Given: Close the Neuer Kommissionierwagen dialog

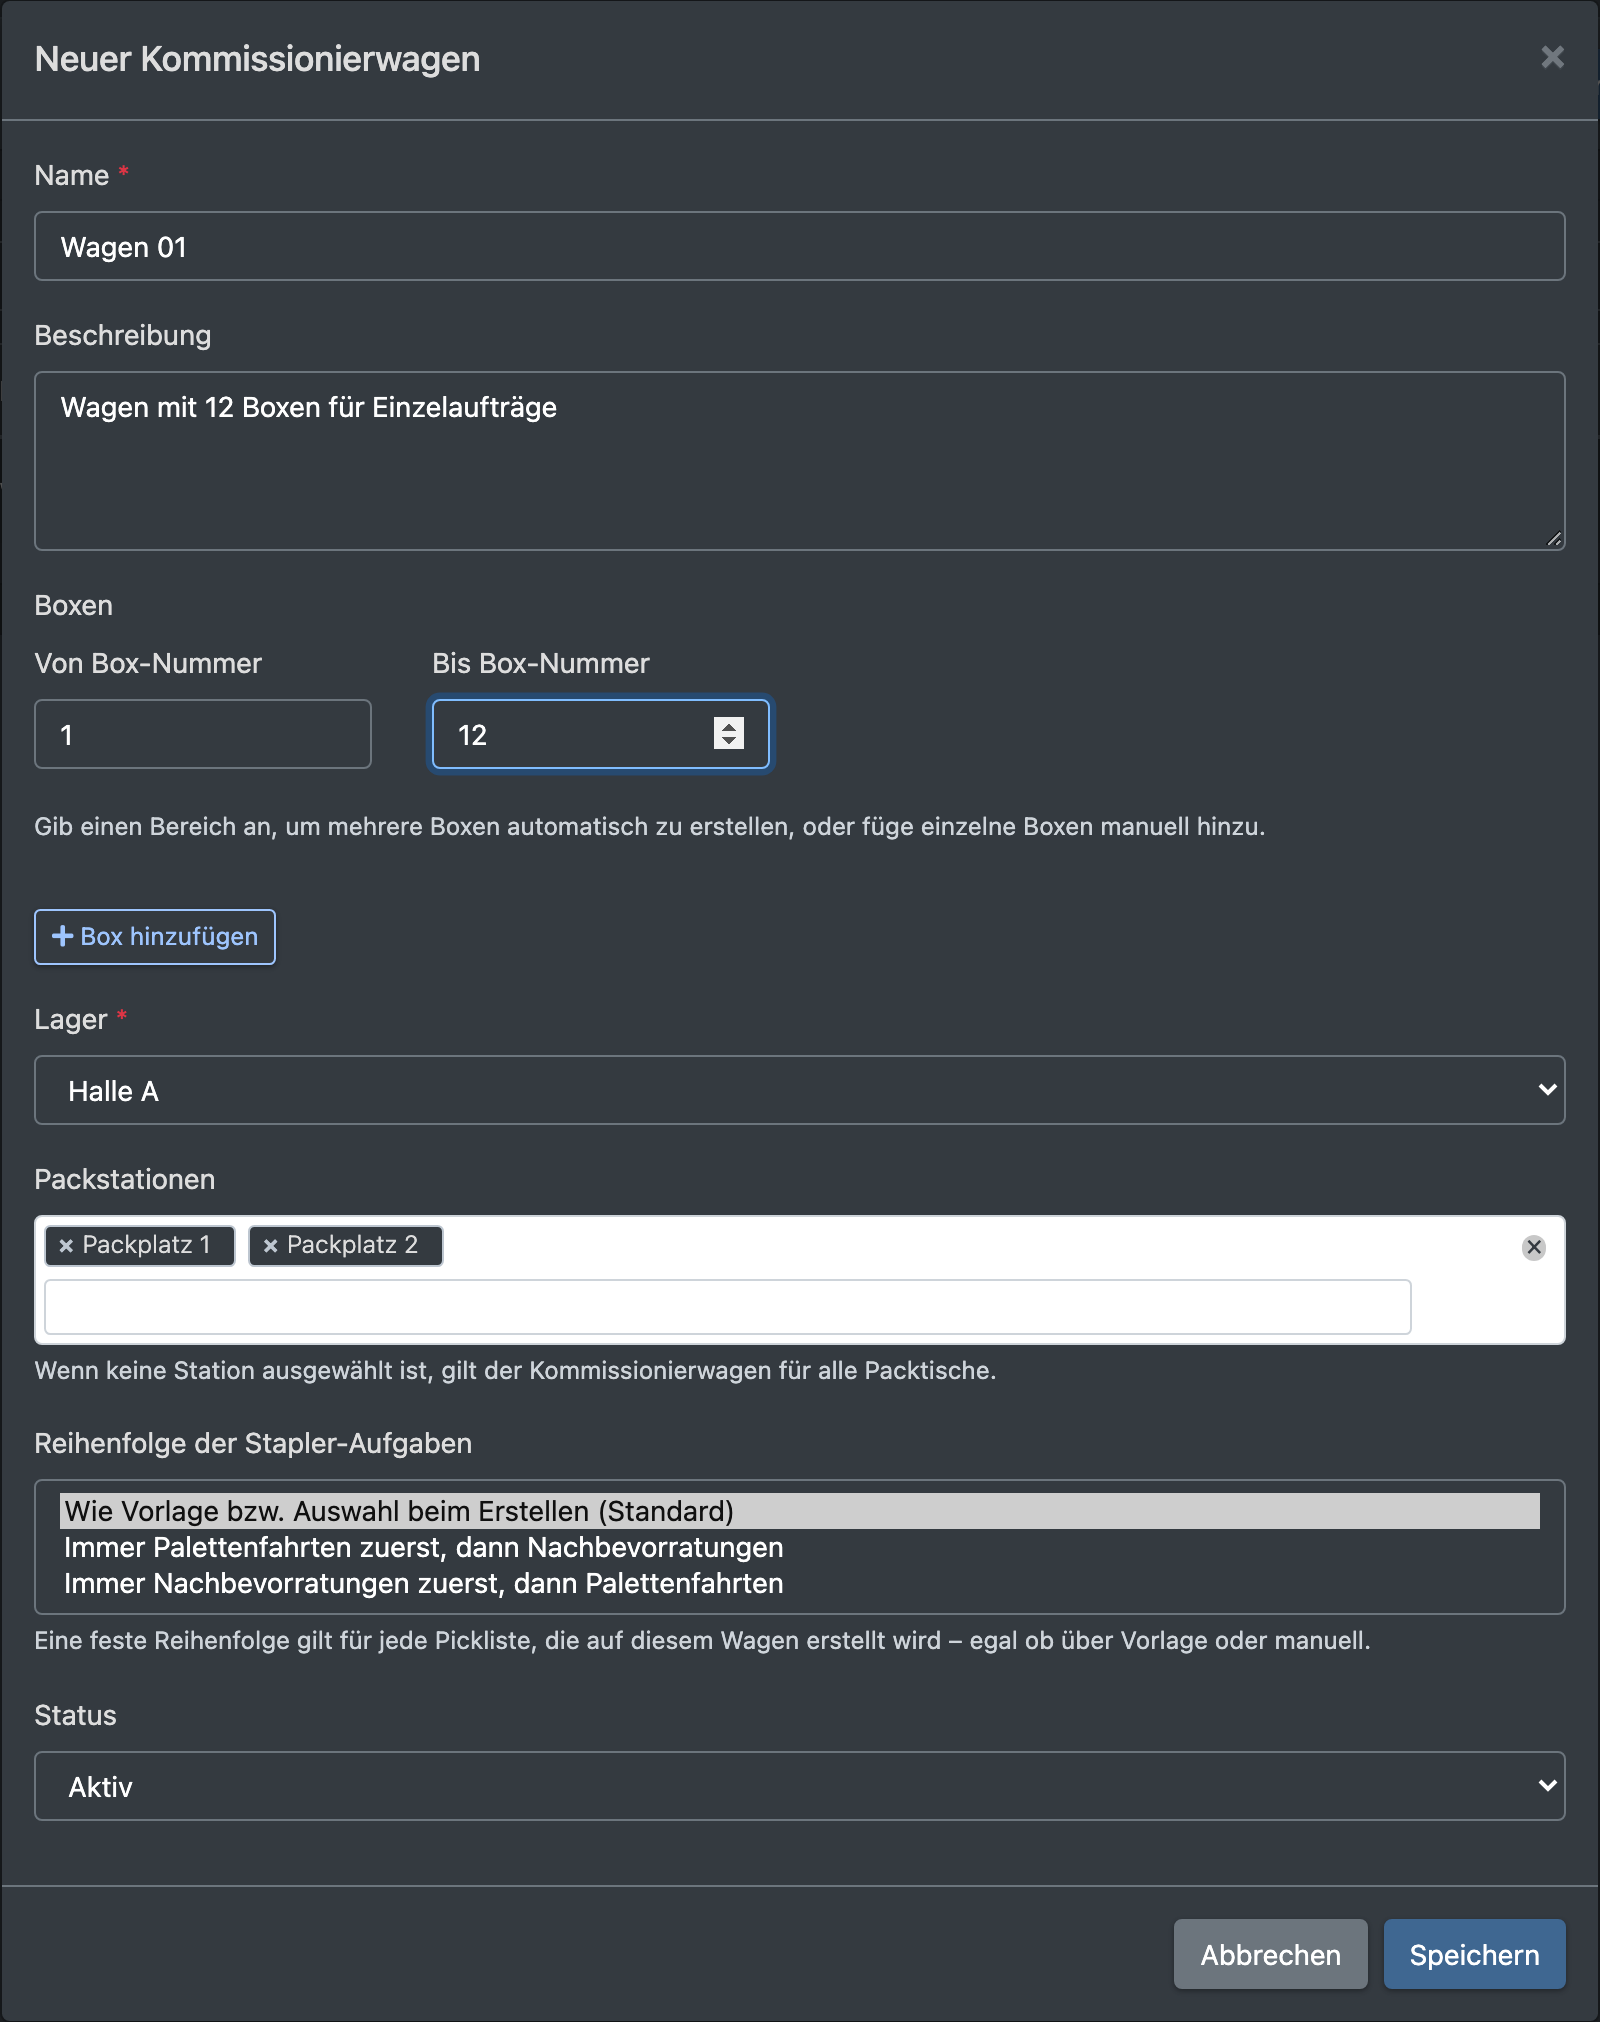Looking at the screenshot, I should pyautogui.click(x=1552, y=58).
